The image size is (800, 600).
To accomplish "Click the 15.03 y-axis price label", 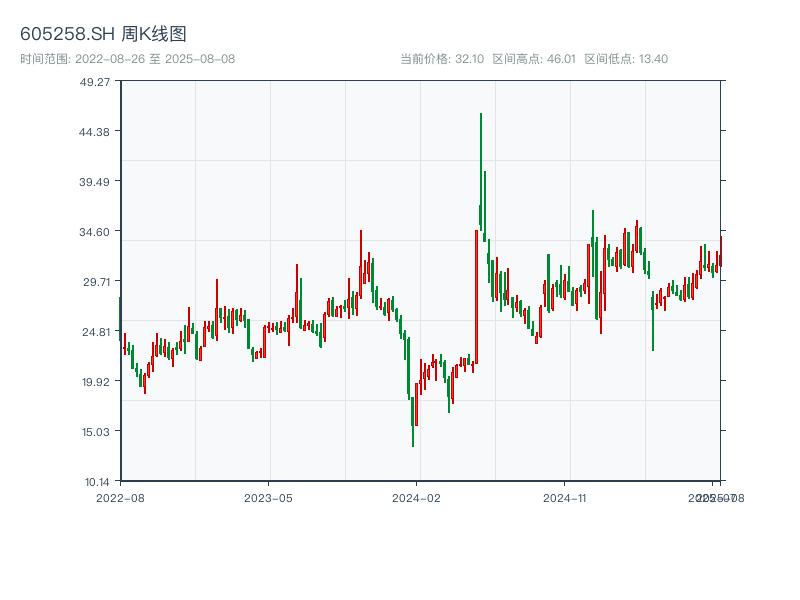I will (96, 432).
